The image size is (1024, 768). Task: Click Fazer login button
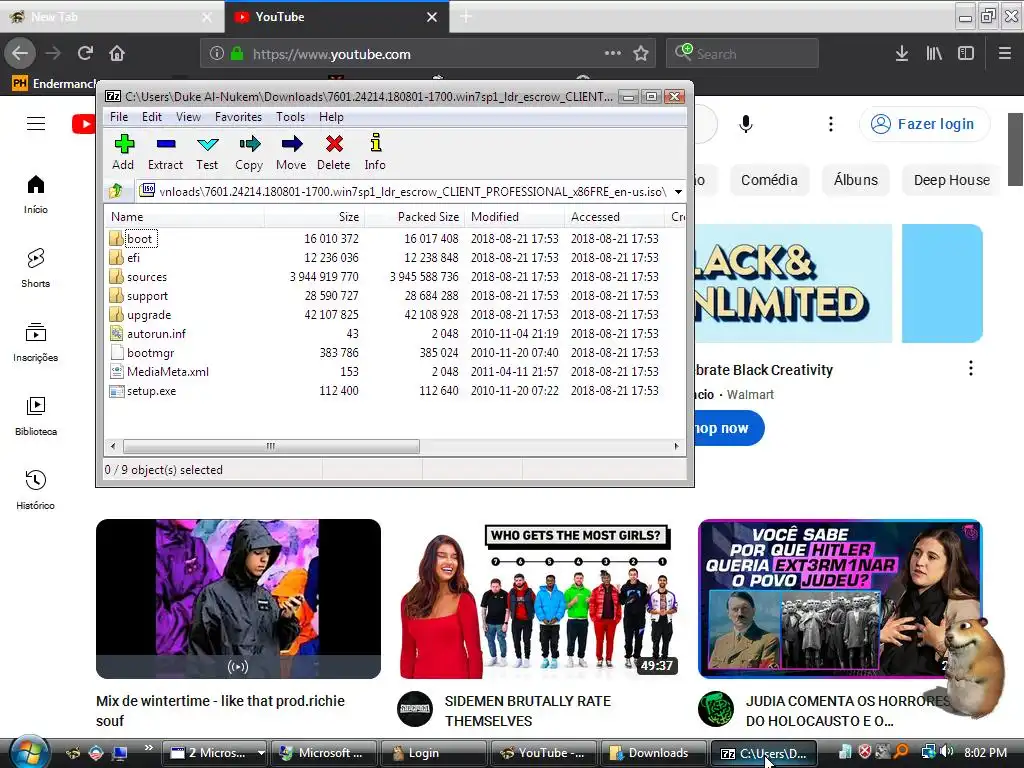pyautogui.click(x=925, y=123)
